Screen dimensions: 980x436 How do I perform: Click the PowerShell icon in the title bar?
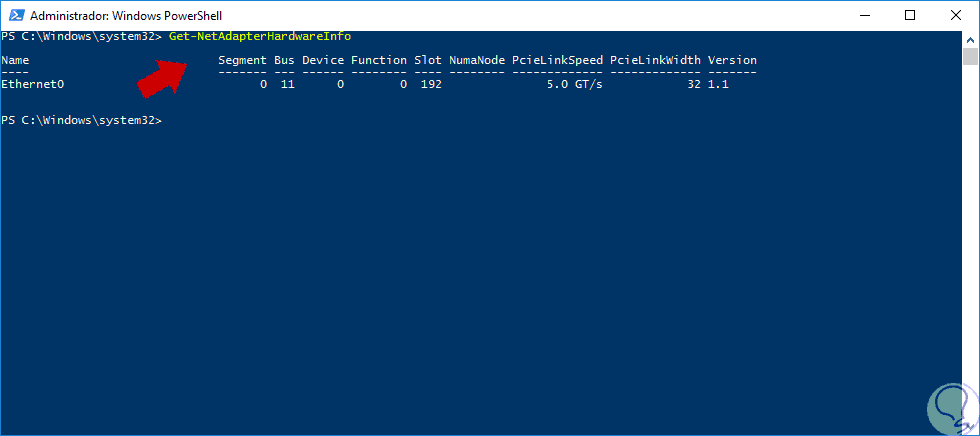point(14,15)
